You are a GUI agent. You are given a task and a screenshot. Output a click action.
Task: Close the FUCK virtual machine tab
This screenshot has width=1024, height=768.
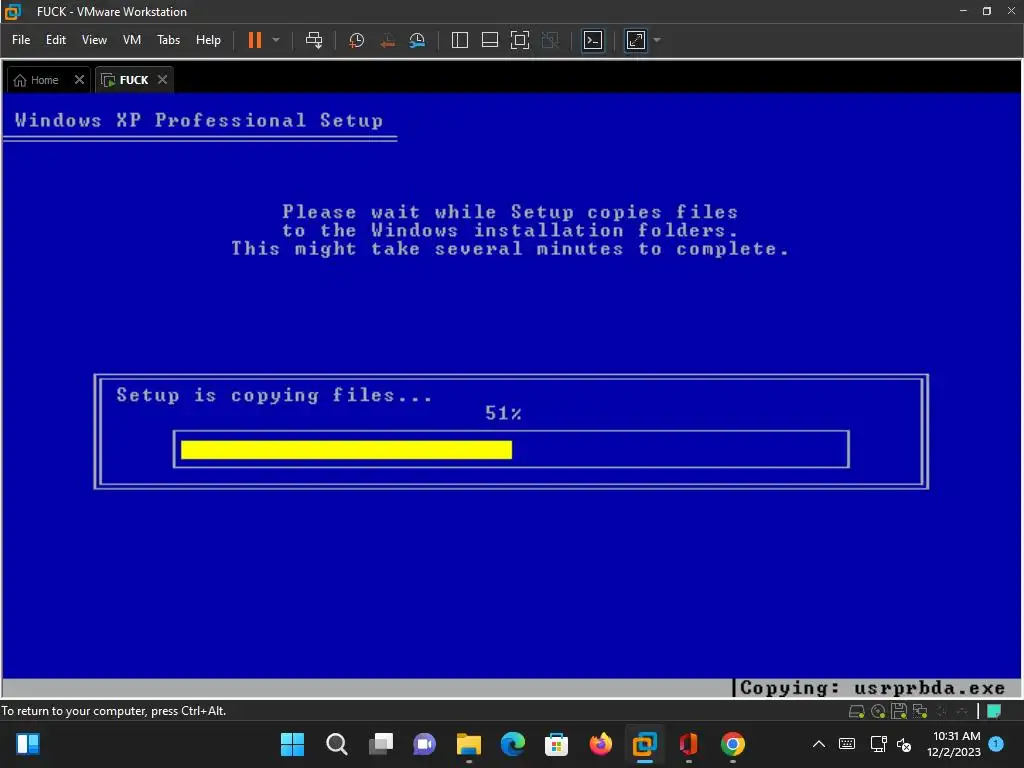point(163,80)
